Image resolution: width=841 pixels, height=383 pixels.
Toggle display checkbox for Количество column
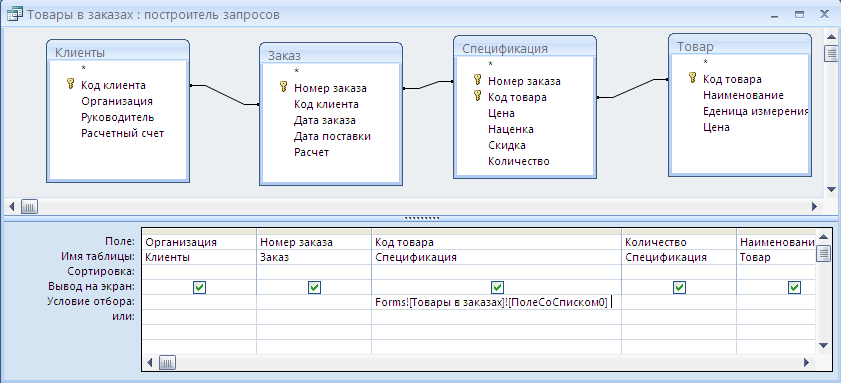click(x=679, y=288)
